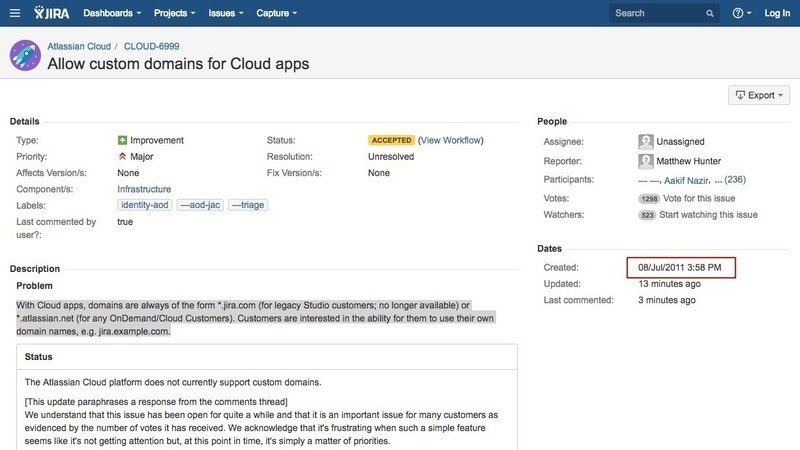Click the red Major priority icon
The width and height of the screenshot is (800, 450).
pos(122,157)
